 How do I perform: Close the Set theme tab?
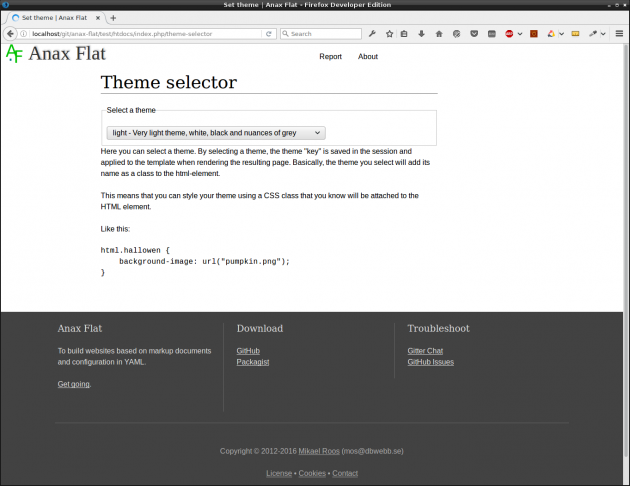tap(98, 18)
